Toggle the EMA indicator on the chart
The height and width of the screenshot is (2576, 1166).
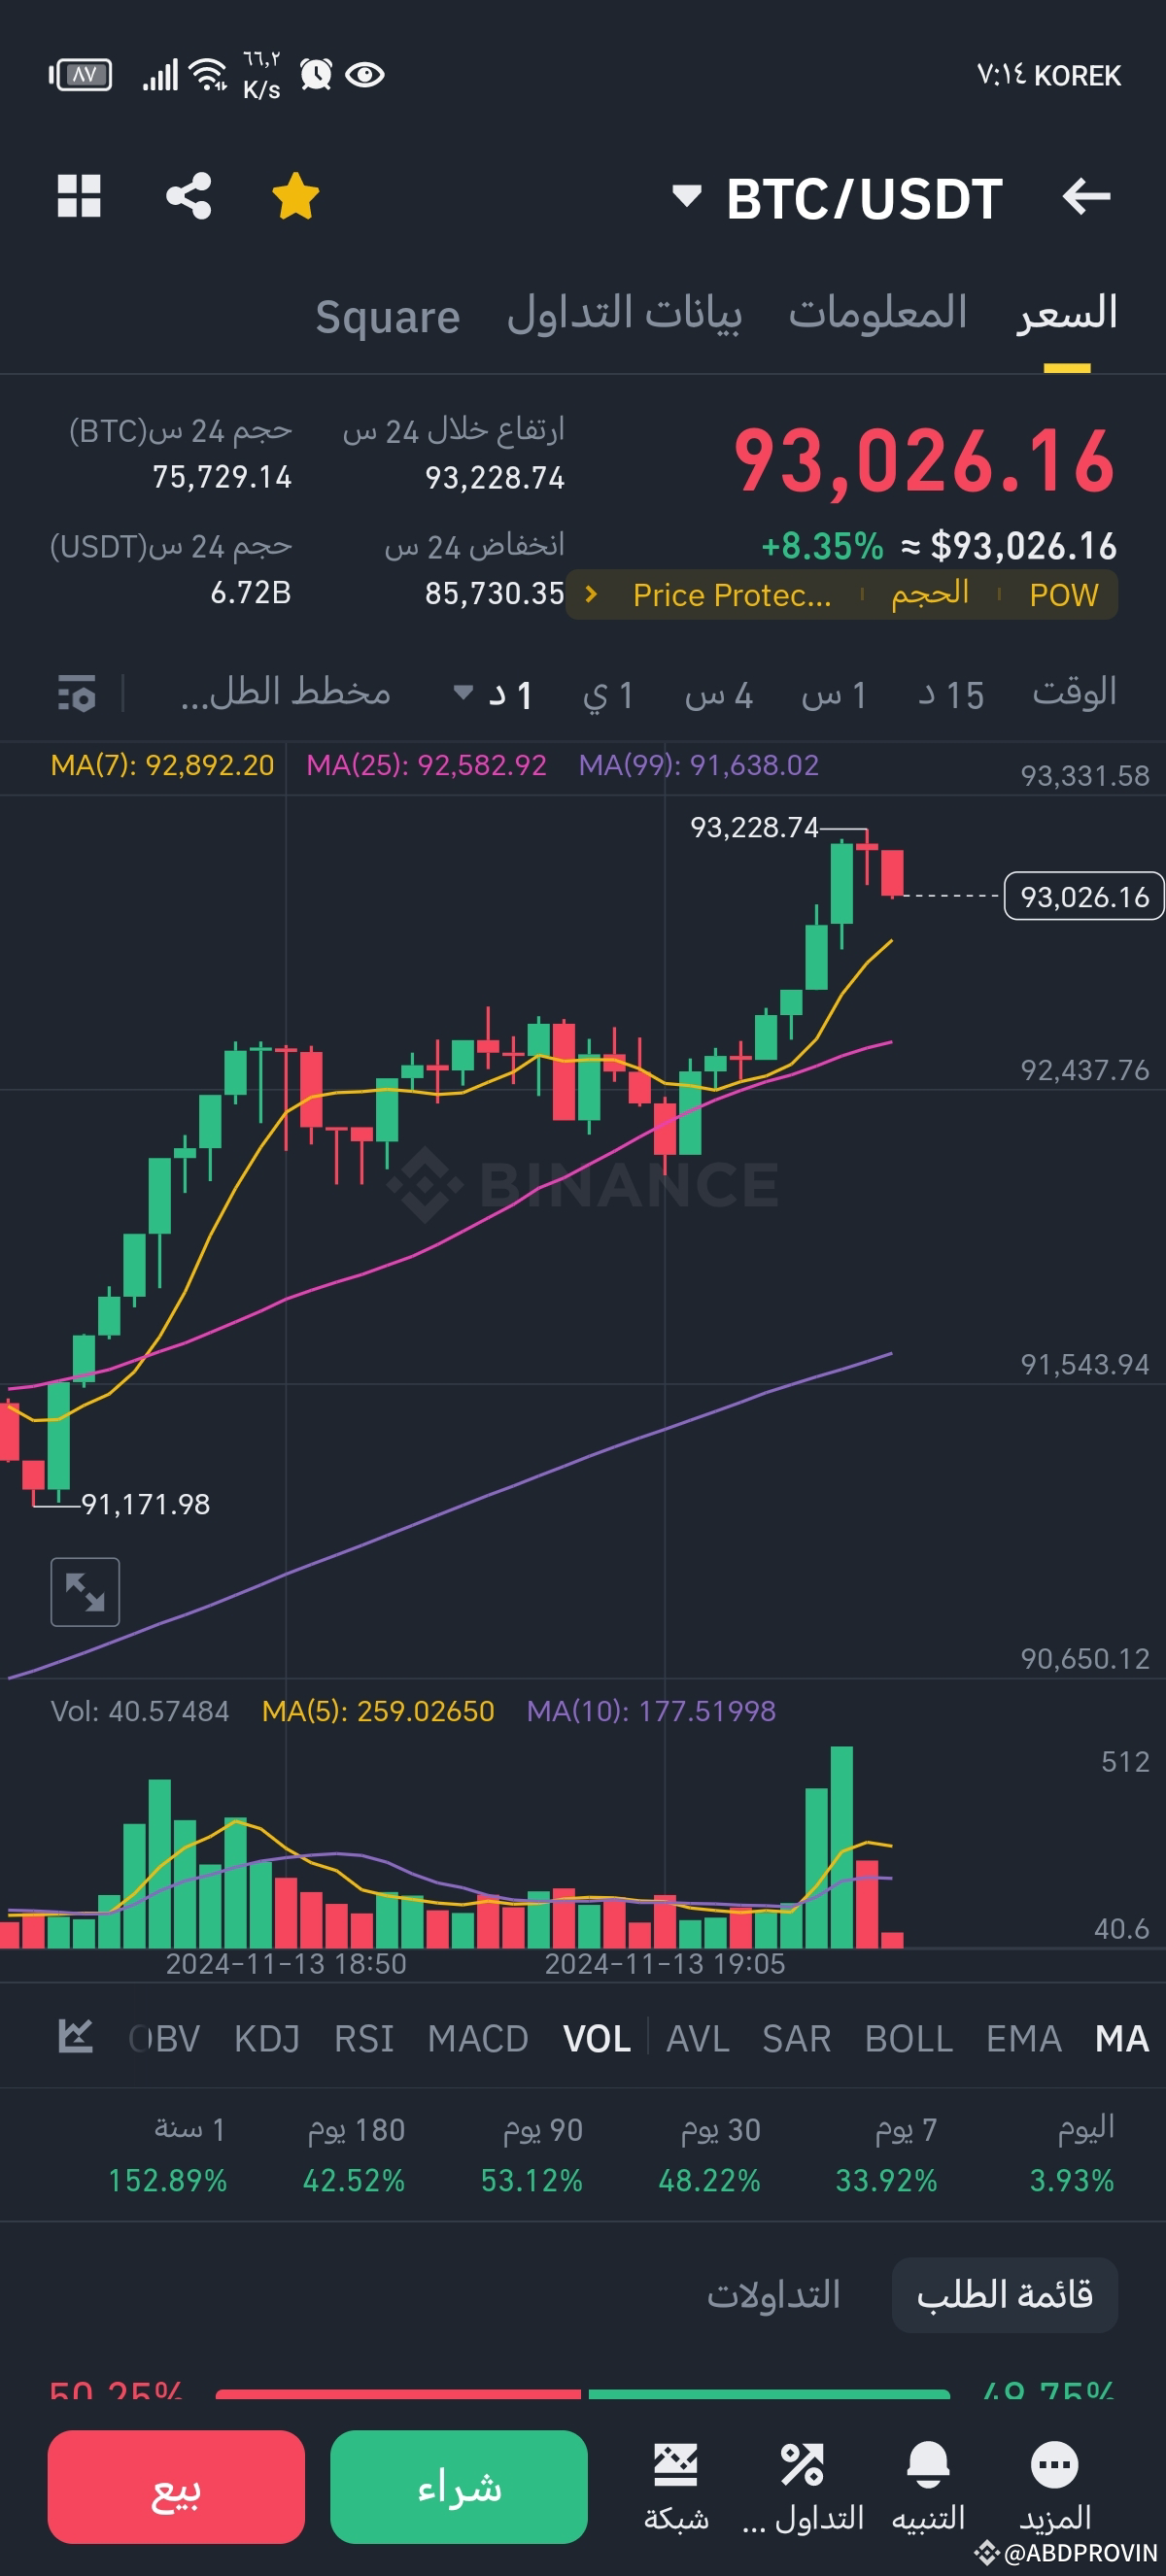[x=1024, y=2038]
